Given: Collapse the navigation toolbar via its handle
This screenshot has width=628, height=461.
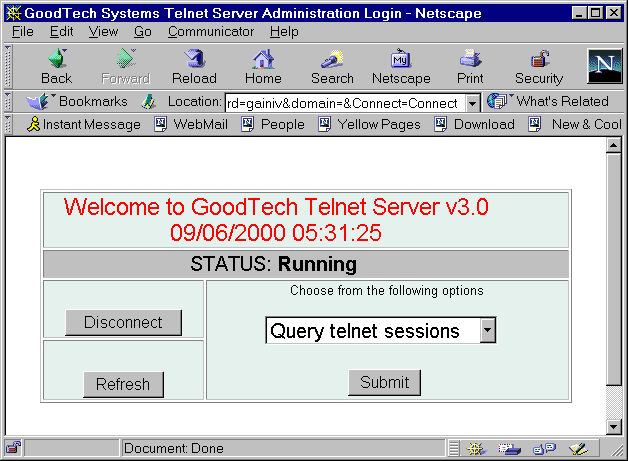Looking at the screenshot, I should tap(8, 66).
